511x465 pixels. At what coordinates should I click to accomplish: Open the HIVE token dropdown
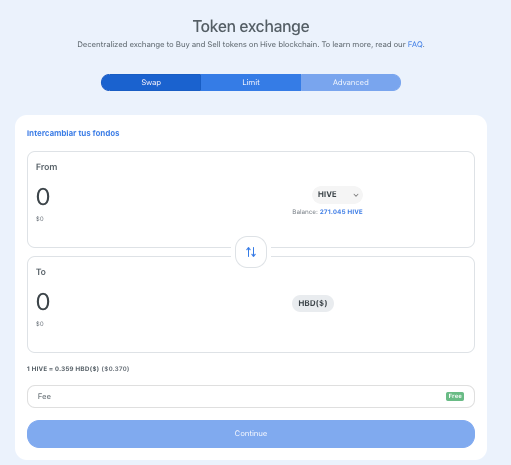(x=337, y=195)
